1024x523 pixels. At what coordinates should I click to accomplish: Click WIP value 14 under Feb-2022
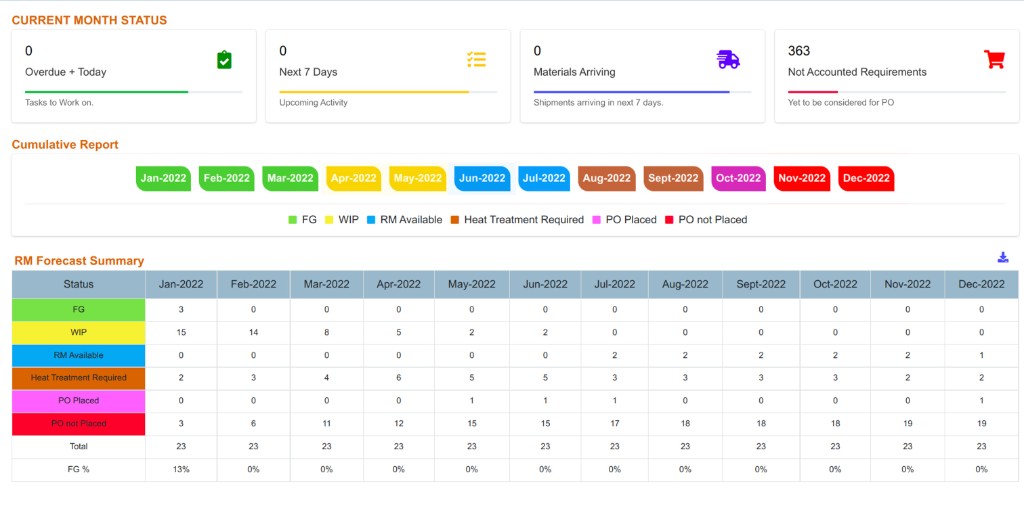coord(253,333)
